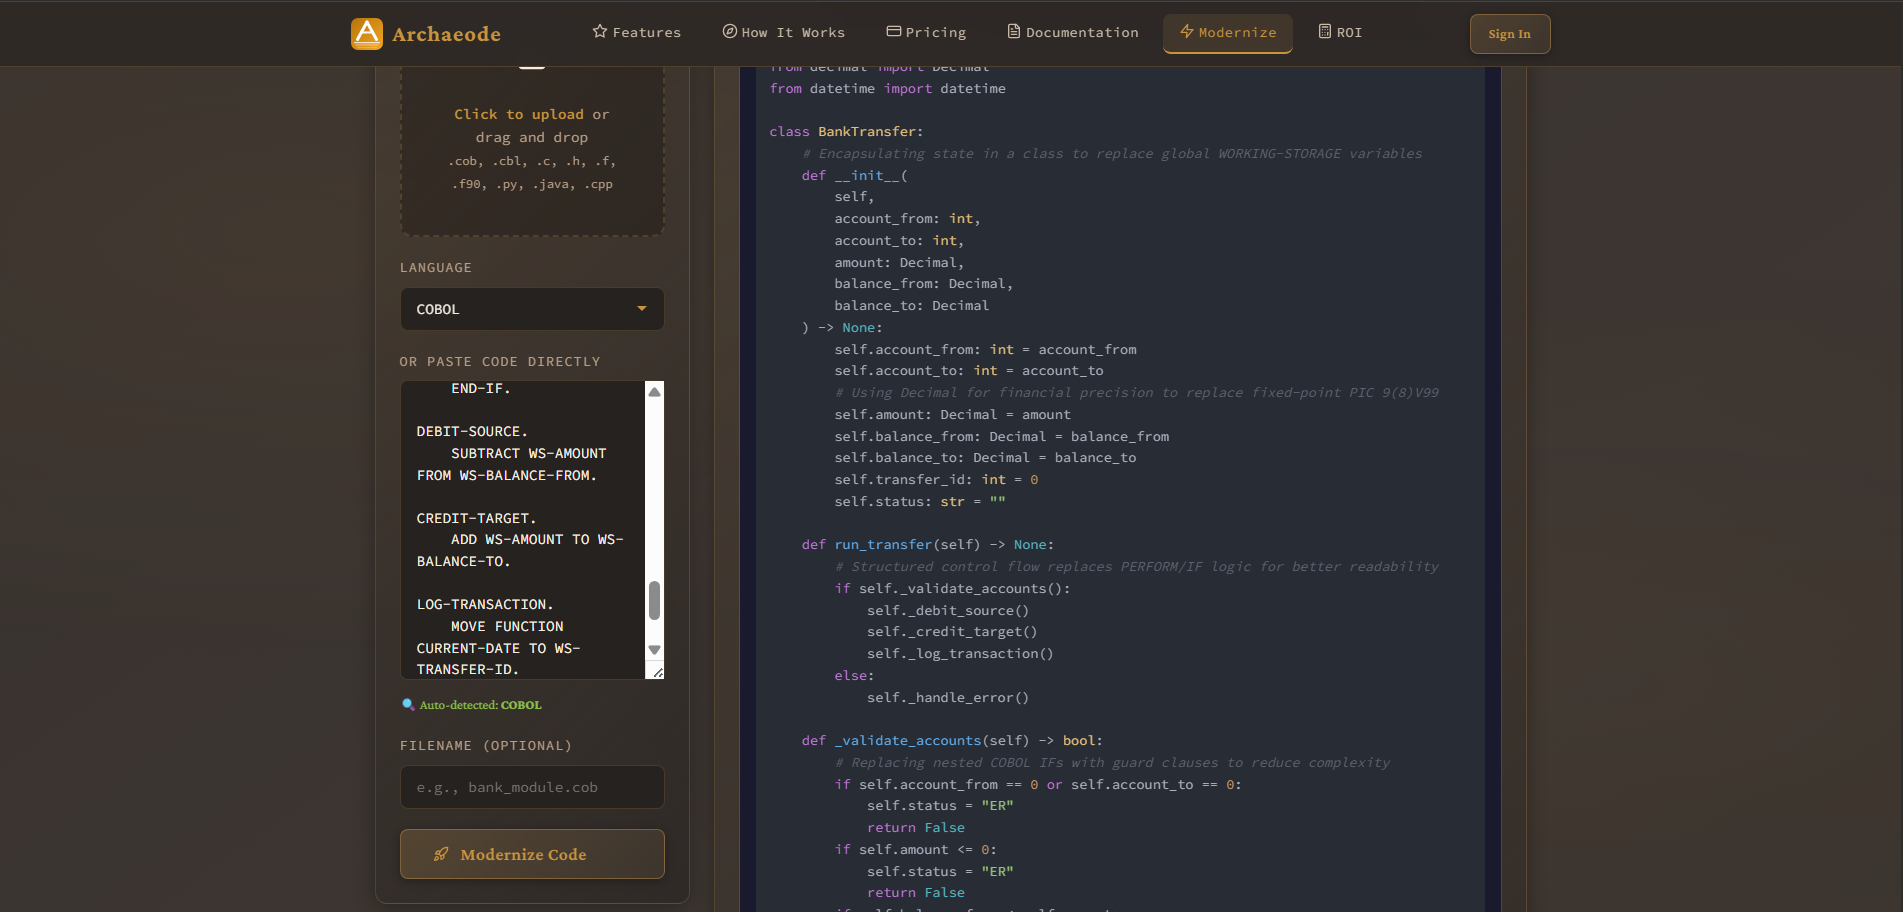This screenshot has width=1903, height=912.
Task: Open the COBOL language dropdown
Action: [532, 309]
